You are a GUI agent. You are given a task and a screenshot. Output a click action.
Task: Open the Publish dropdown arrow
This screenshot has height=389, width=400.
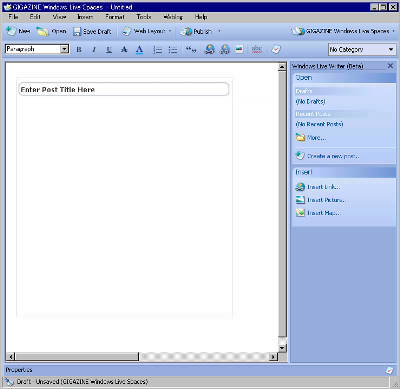(219, 31)
